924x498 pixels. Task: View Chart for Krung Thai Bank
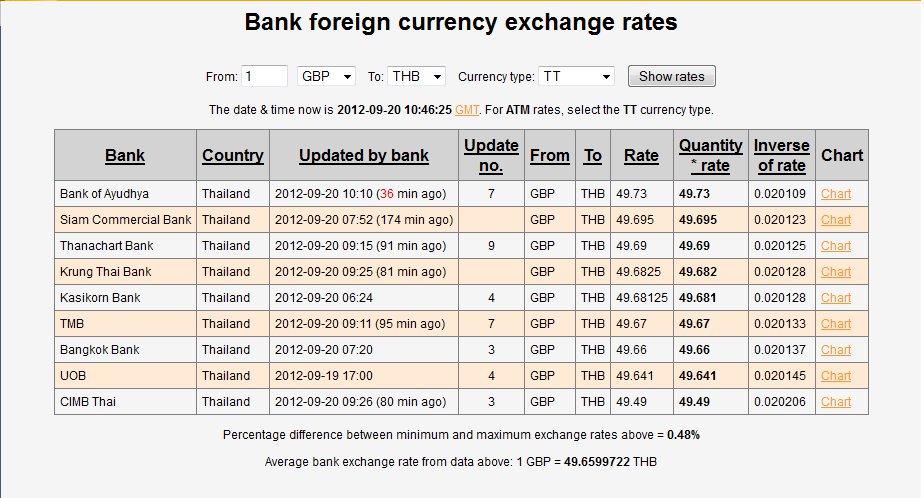point(836,272)
